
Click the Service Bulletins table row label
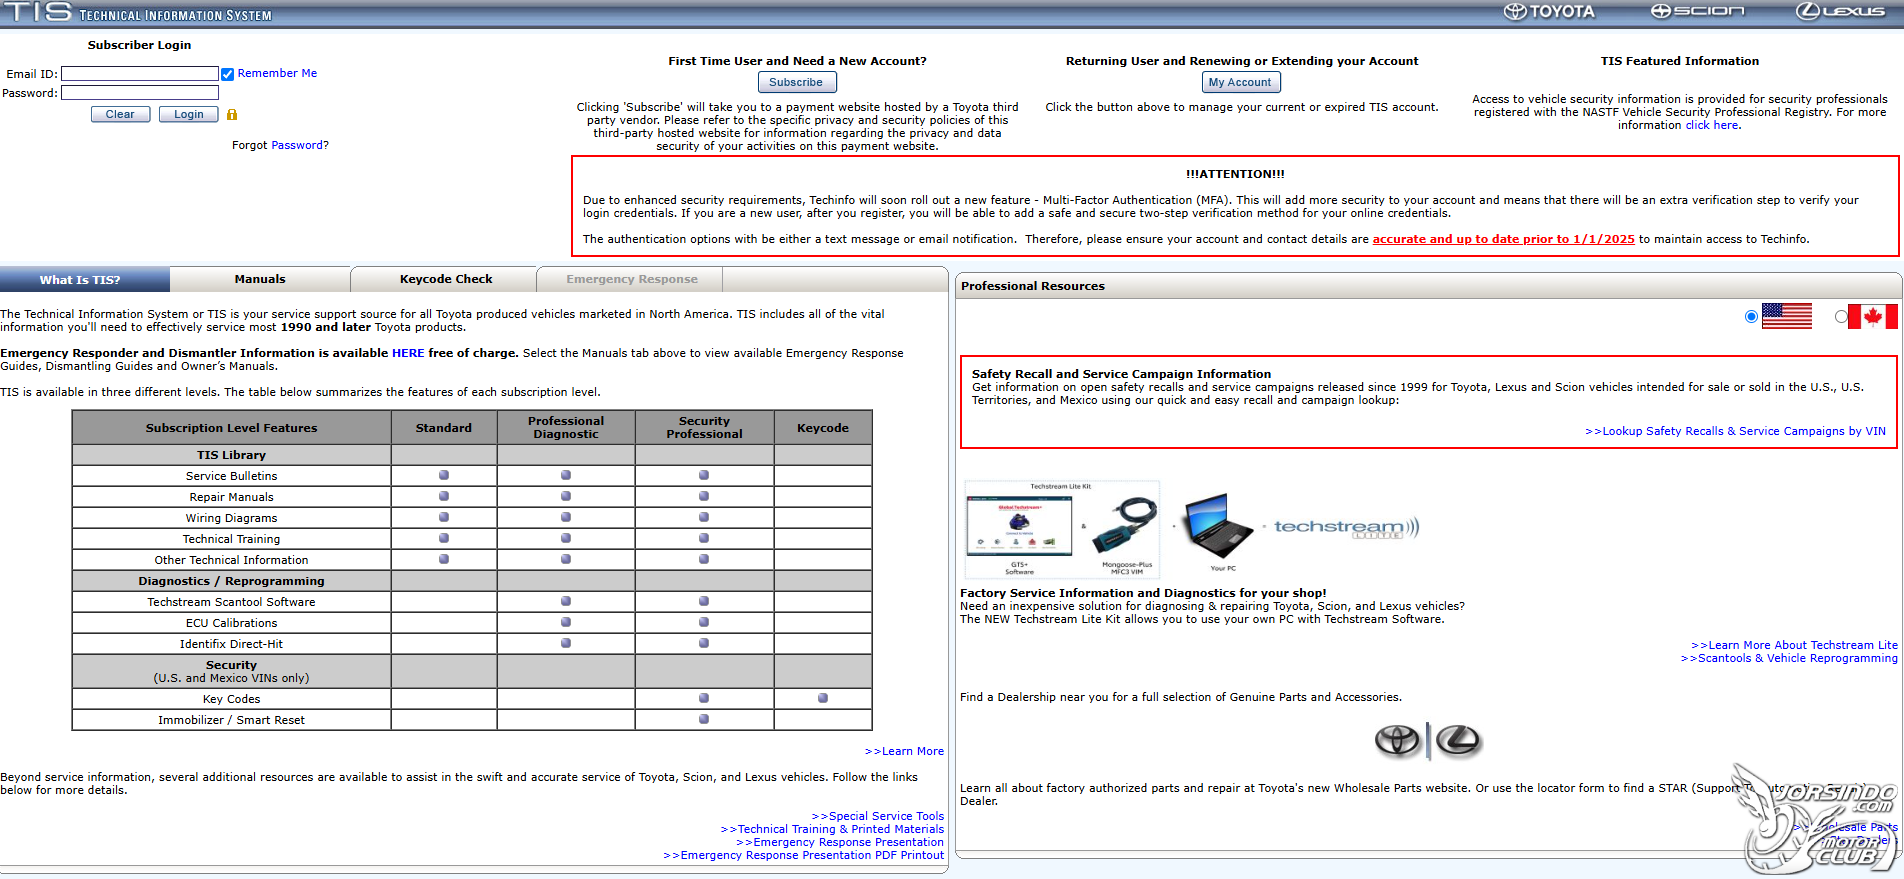(x=231, y=477)
